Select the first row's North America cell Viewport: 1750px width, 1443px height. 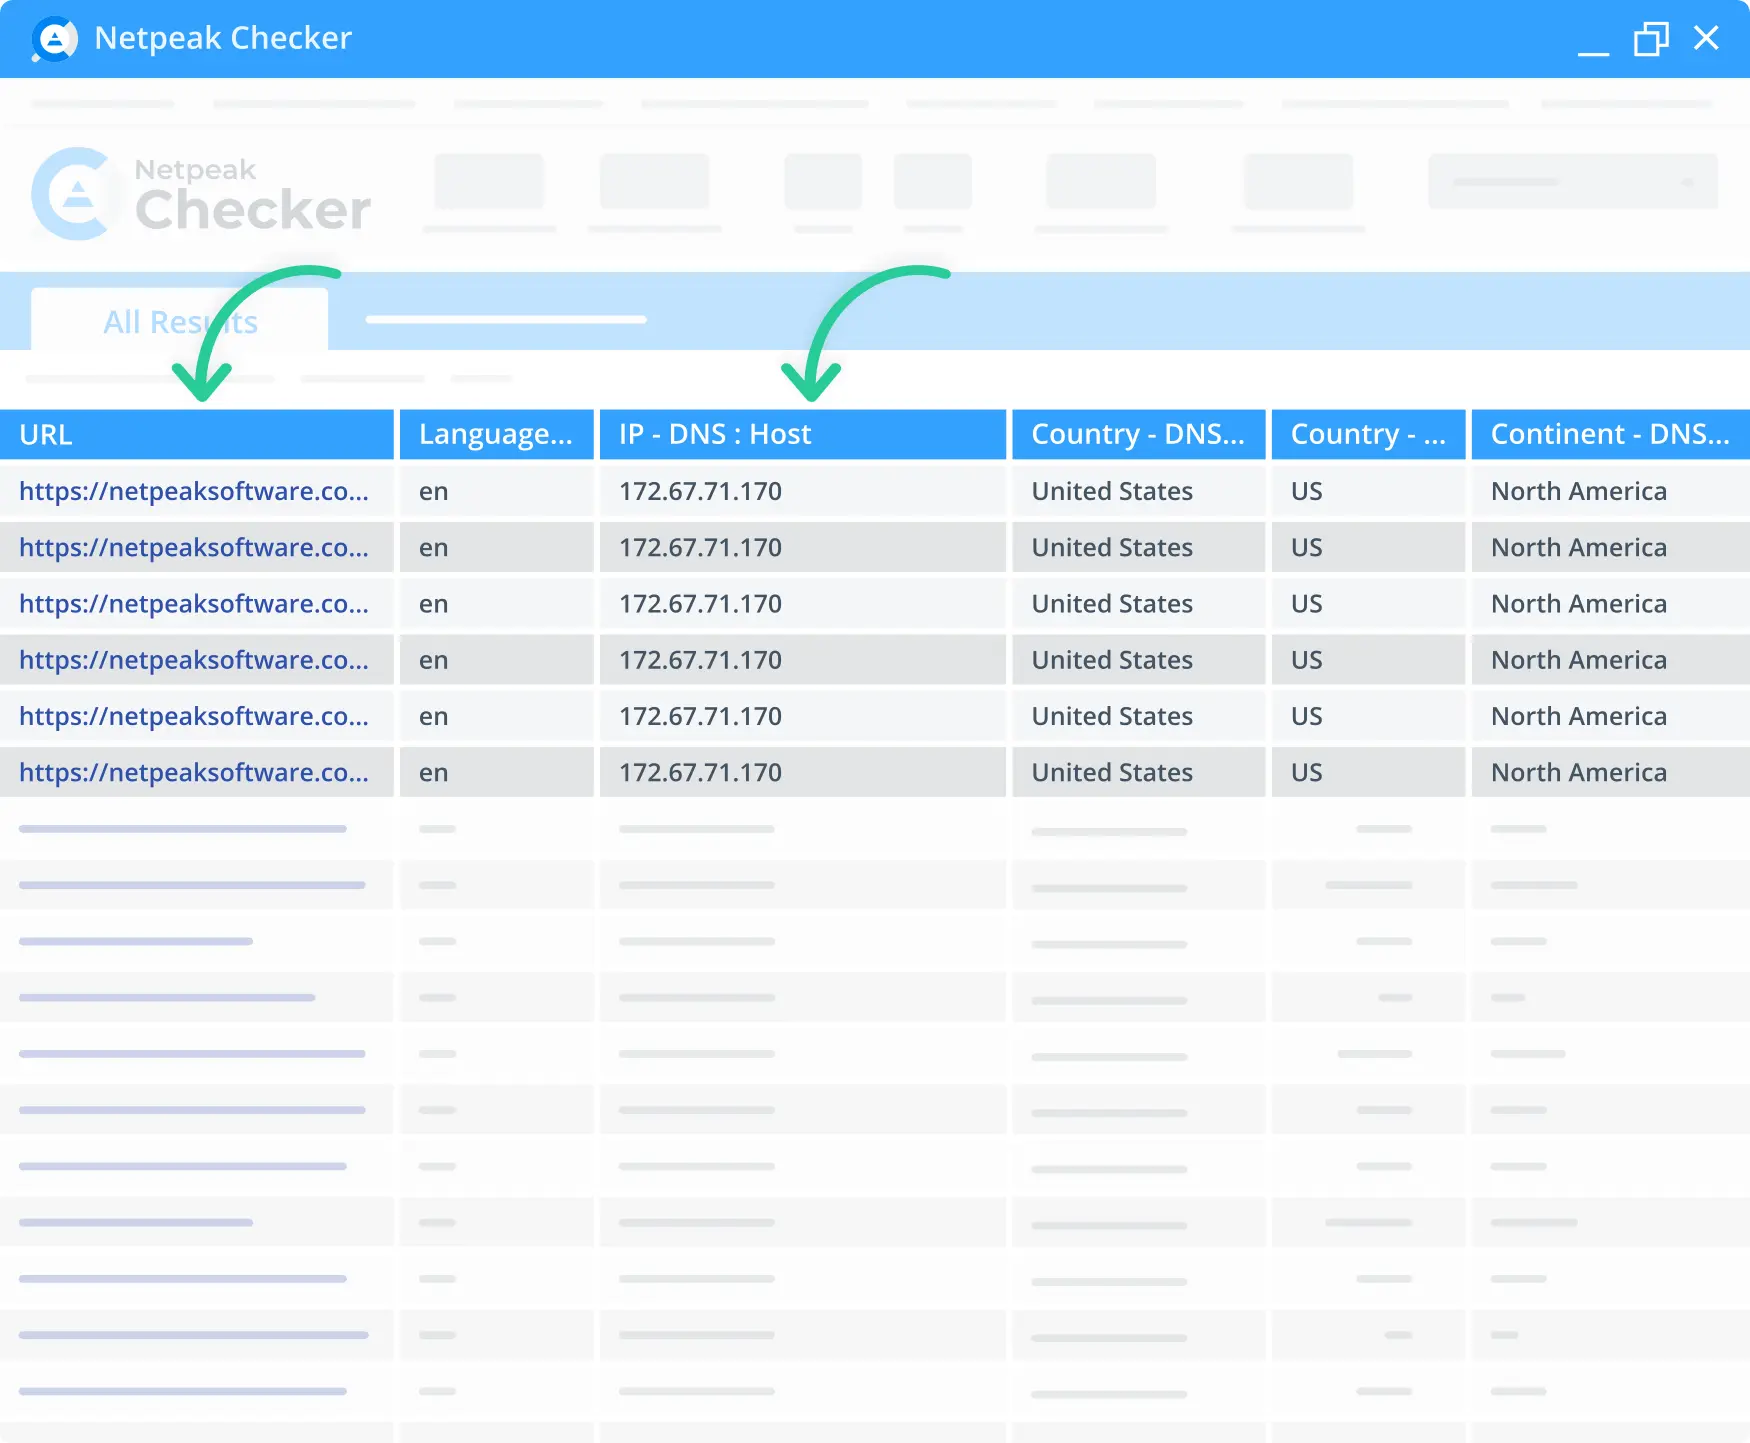pyautogui.click(x=1611, y=491)
